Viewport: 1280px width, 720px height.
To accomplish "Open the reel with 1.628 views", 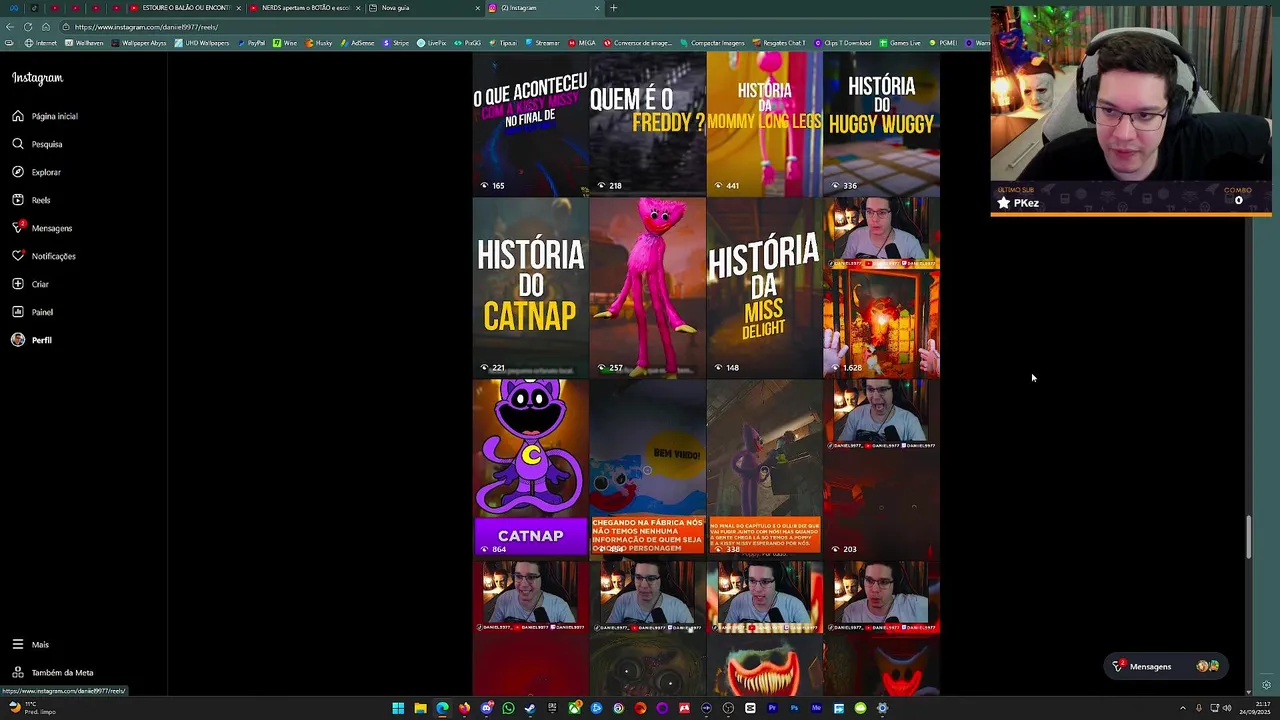I will 881,287.
